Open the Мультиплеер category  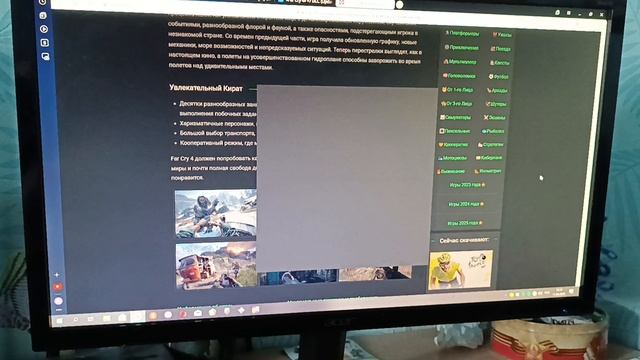pyautogui.click(x=460, y=62)
